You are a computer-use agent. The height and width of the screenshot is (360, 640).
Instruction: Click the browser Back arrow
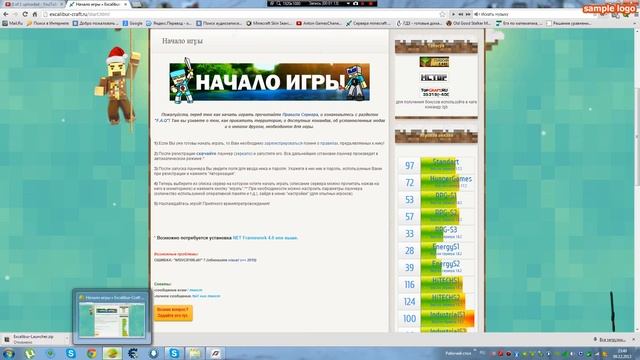[6, 14]
